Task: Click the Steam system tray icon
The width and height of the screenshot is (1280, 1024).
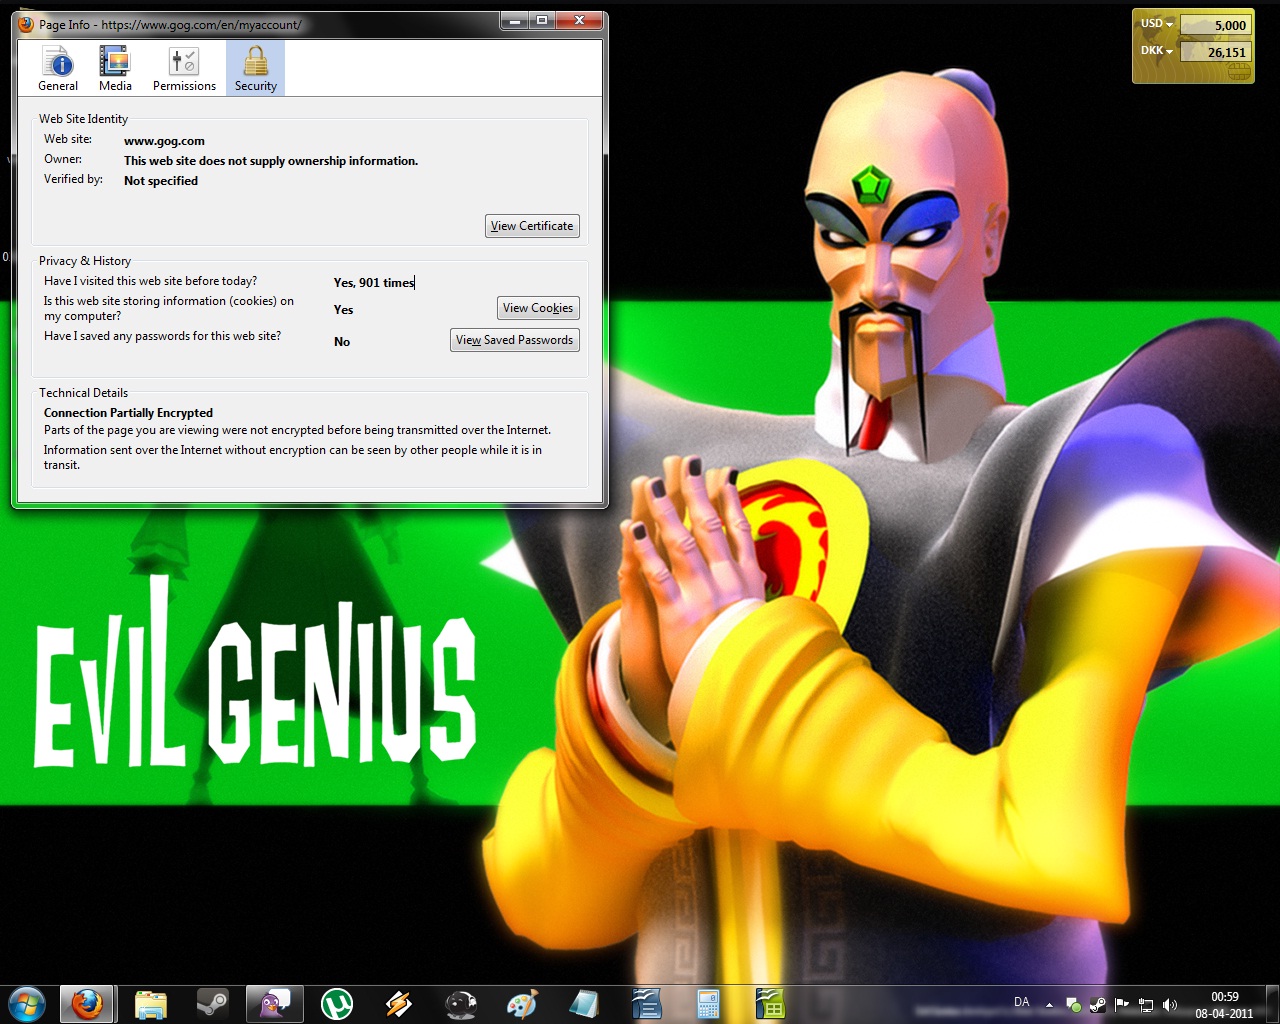Action: coord(1097,1005)
